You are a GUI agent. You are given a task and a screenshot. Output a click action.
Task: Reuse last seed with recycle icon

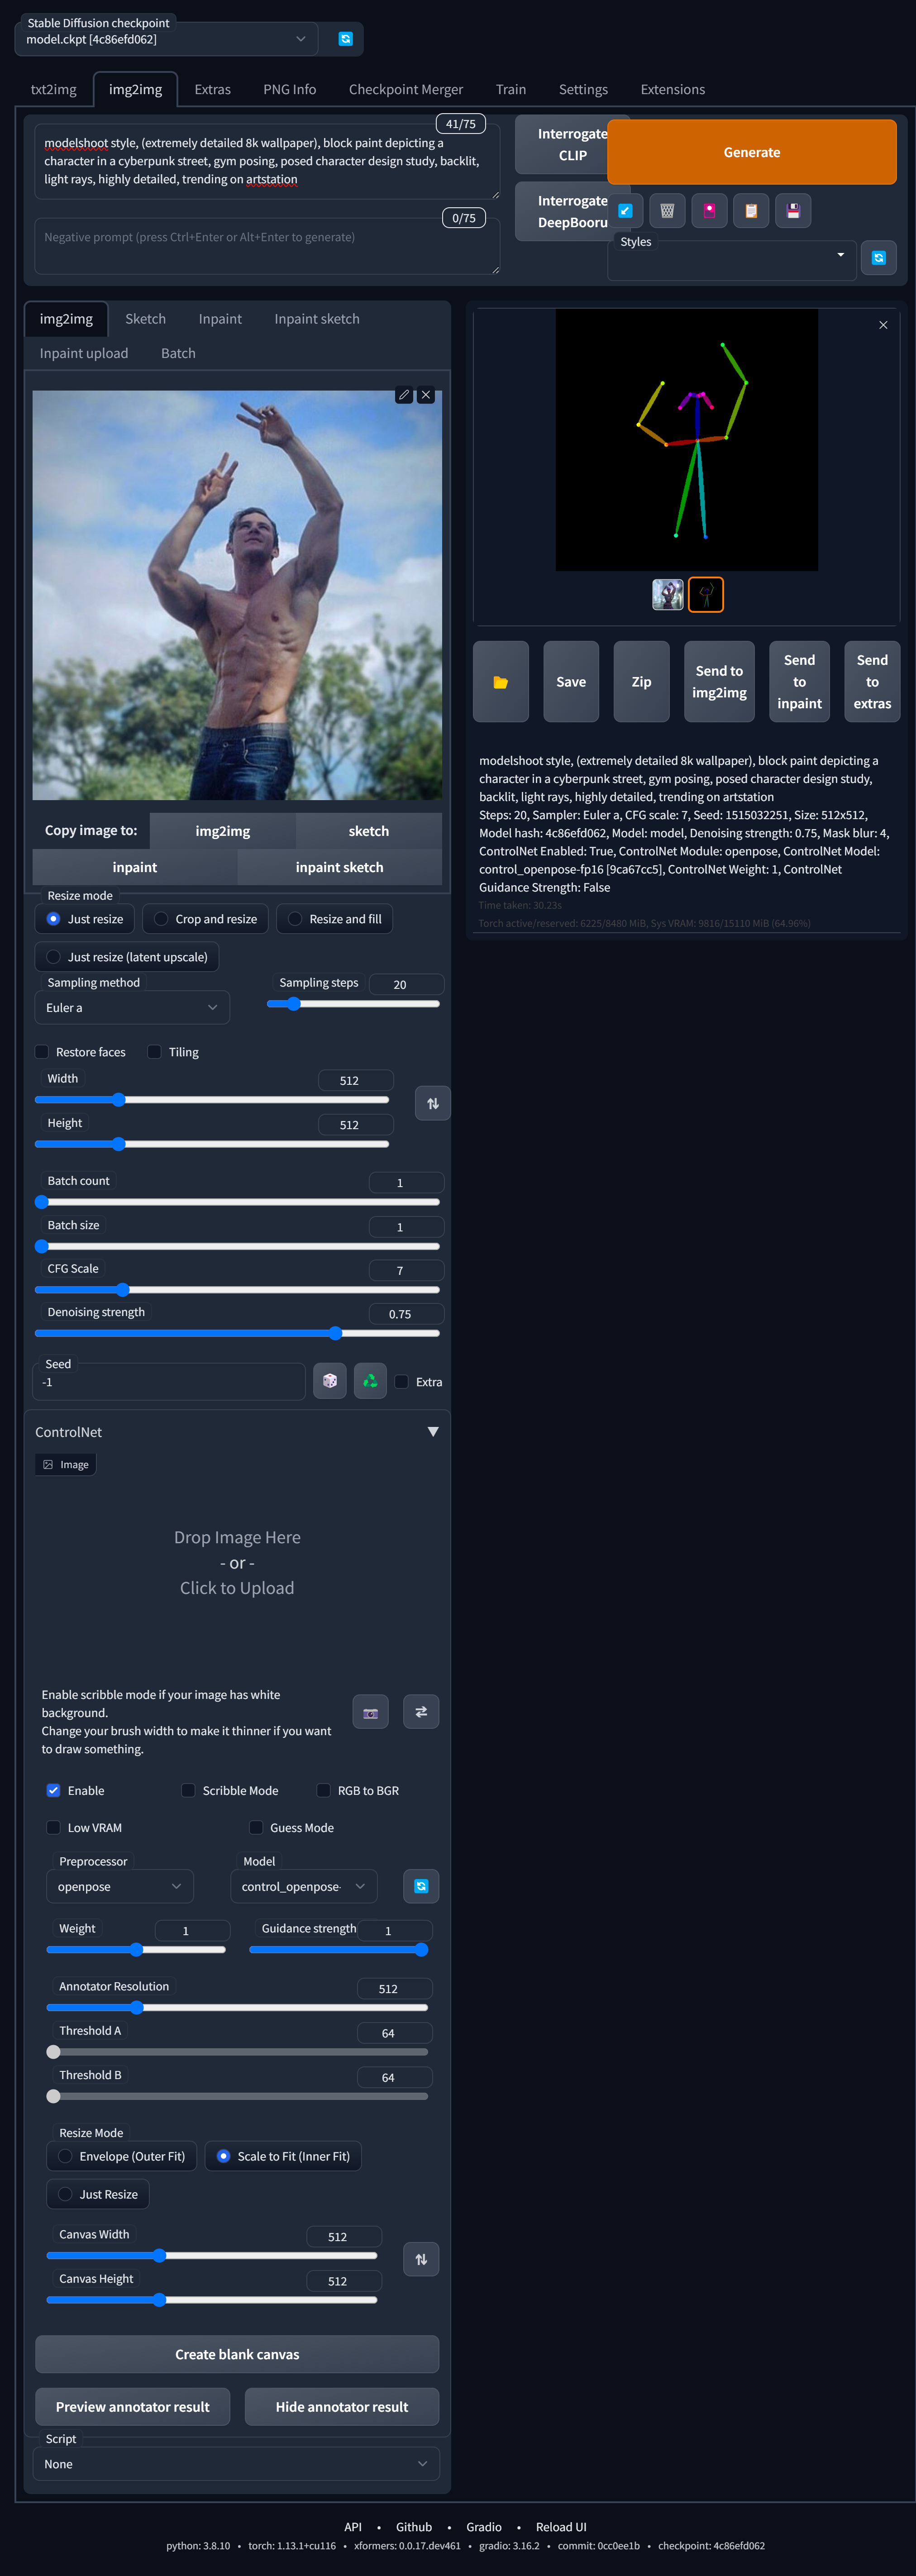tap(370, 1381)
